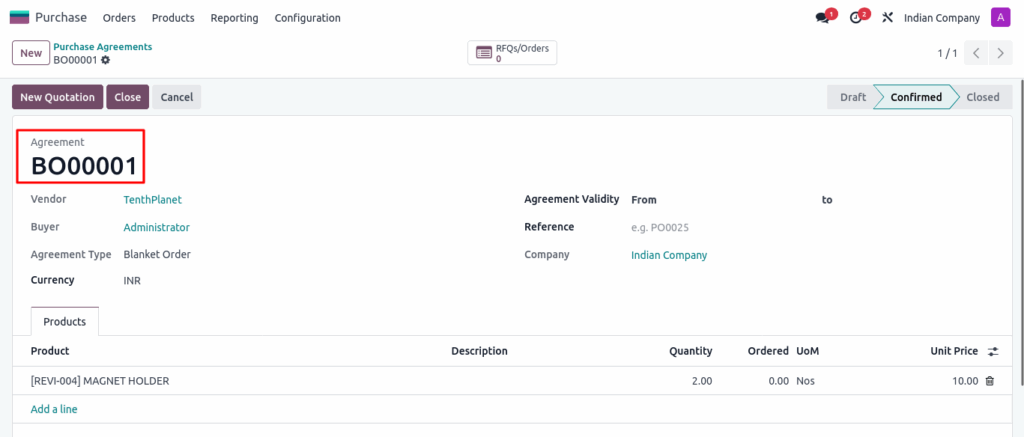Select the Confirmed status stage

click(x=916, y=97)
